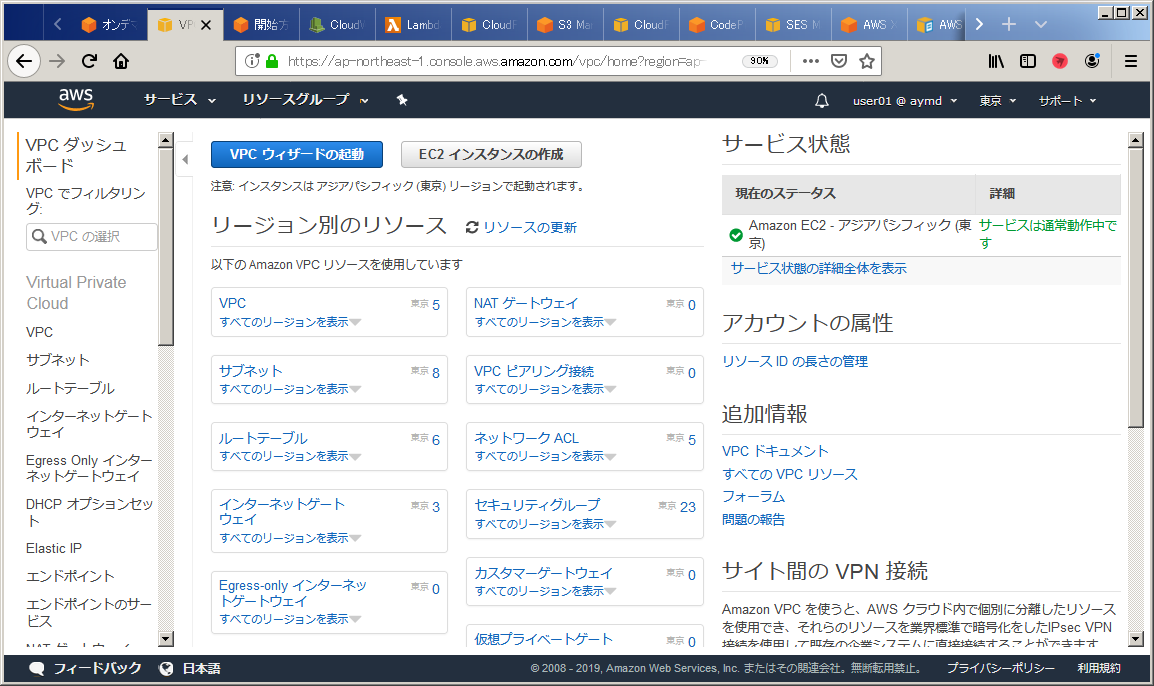Click the VPC の選択 filter field
The image size is (1154, 686).
tap(91, 237)
